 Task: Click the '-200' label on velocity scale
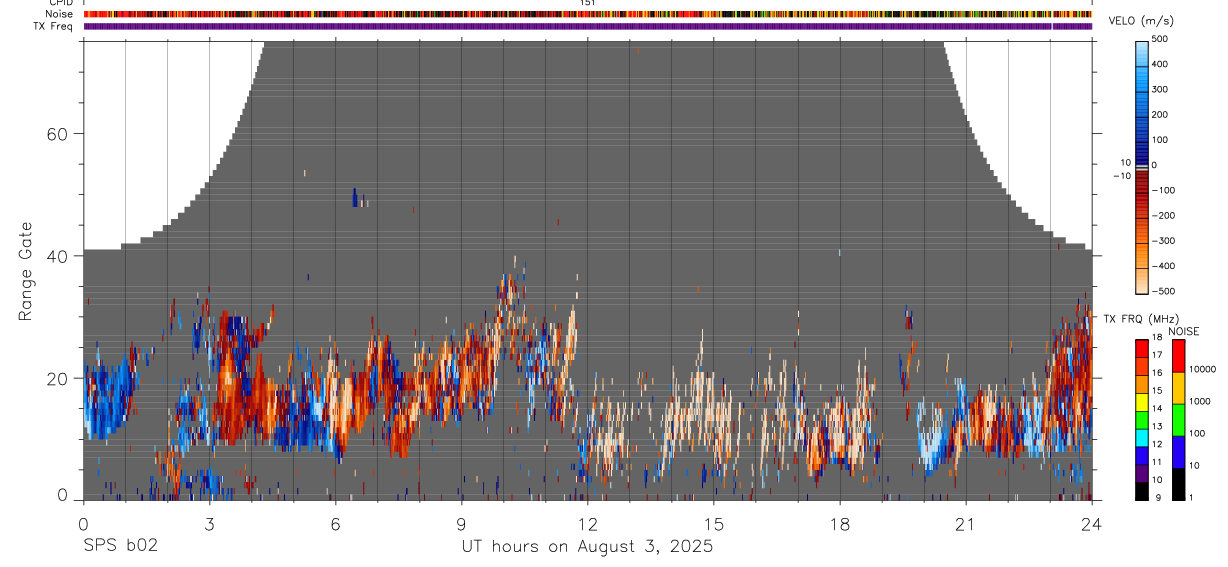[1163, 216]
